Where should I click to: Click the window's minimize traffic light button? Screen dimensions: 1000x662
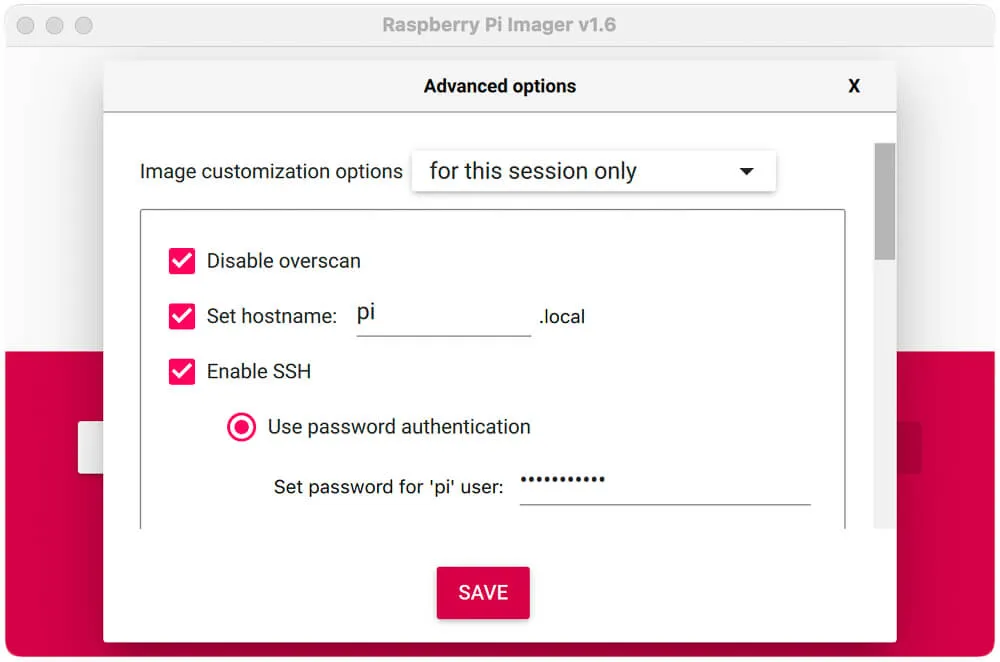55,26
